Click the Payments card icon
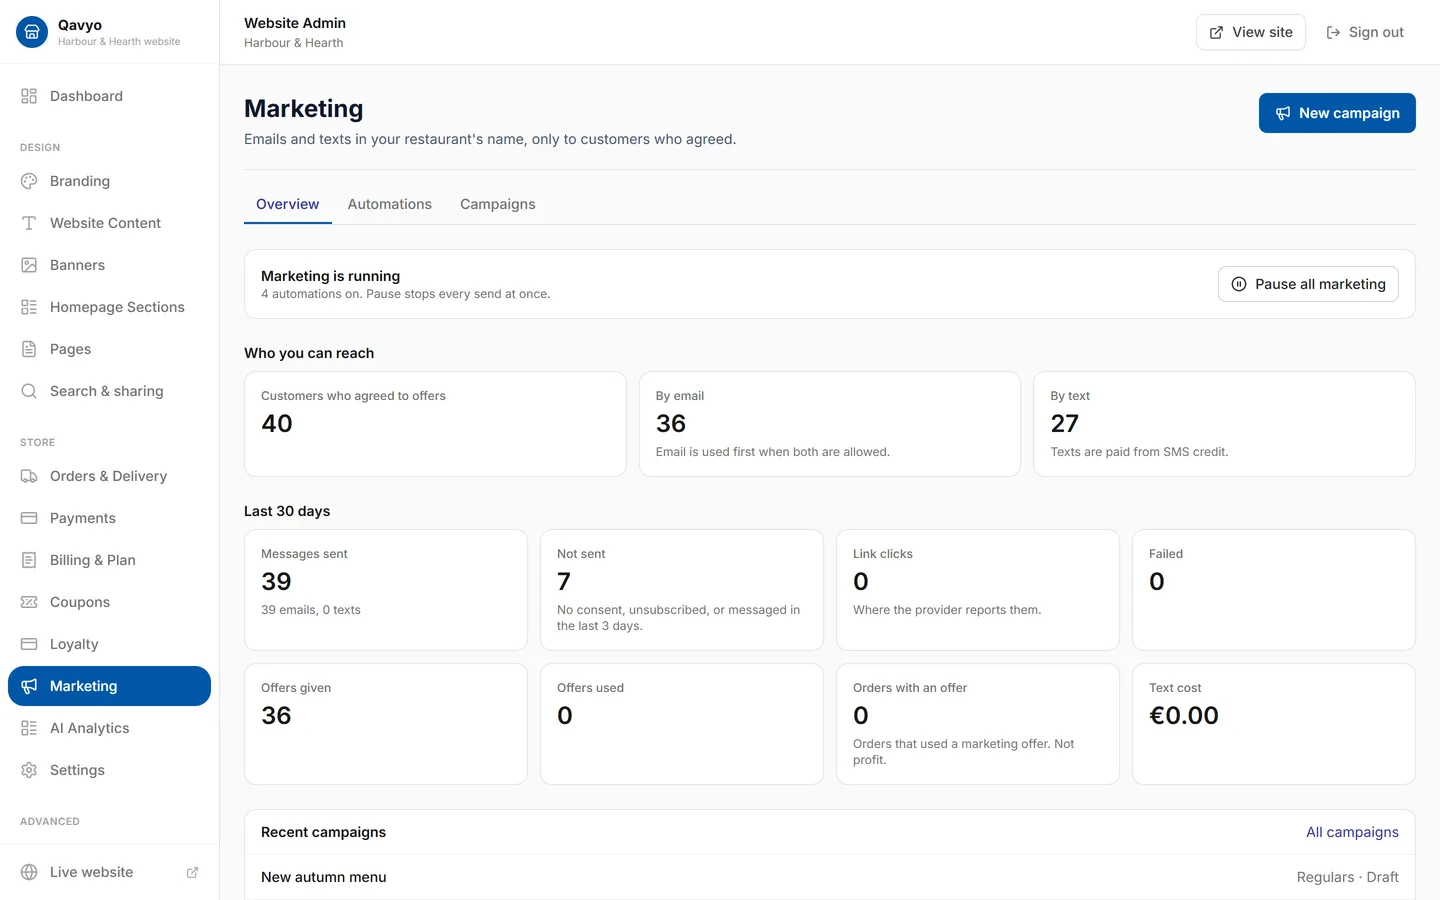The height and width of the screenshot is (900, 1440). pyautogui.click(x=29, y=518)
